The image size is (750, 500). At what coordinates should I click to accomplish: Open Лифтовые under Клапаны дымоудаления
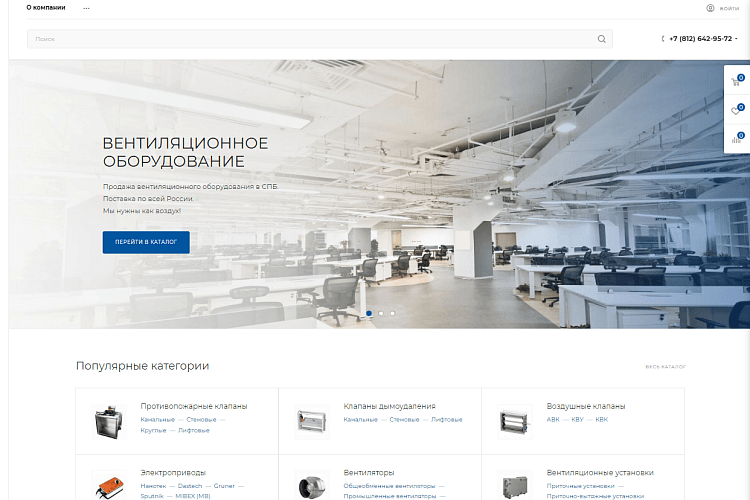point(447,420)
